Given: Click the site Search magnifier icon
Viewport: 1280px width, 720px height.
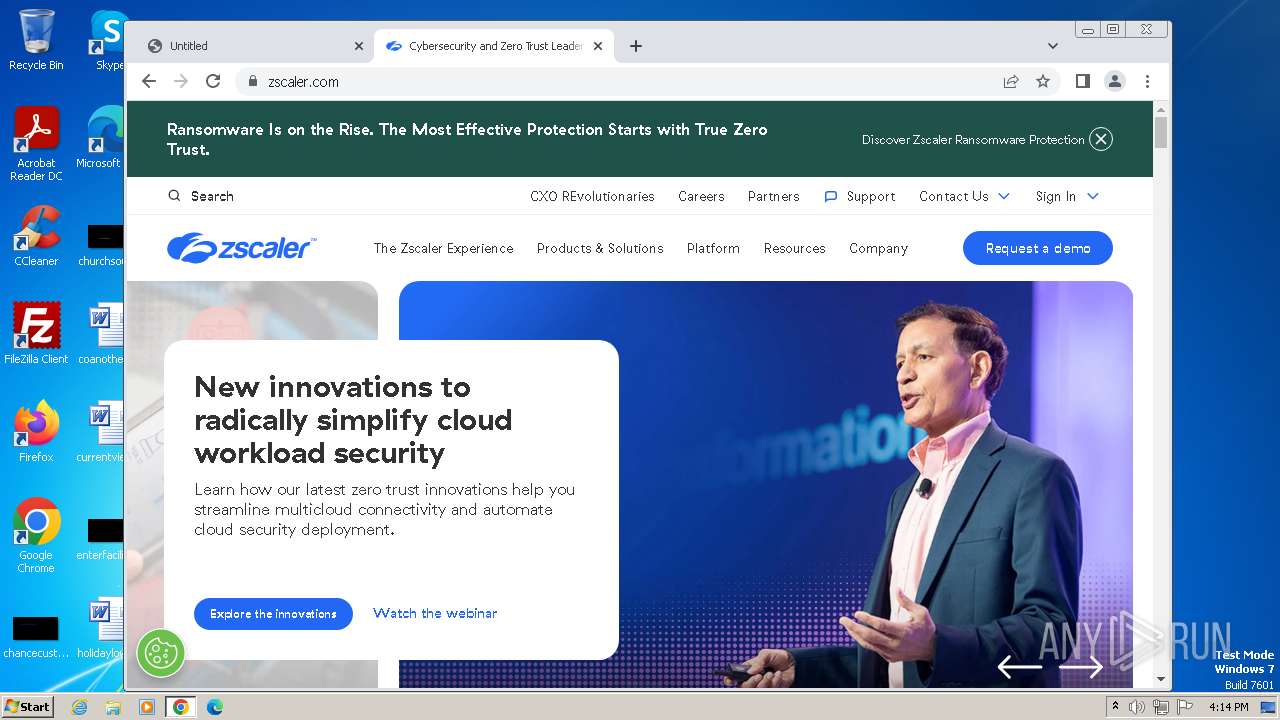Looking at the screenshot, I should (x=174, y=196).
